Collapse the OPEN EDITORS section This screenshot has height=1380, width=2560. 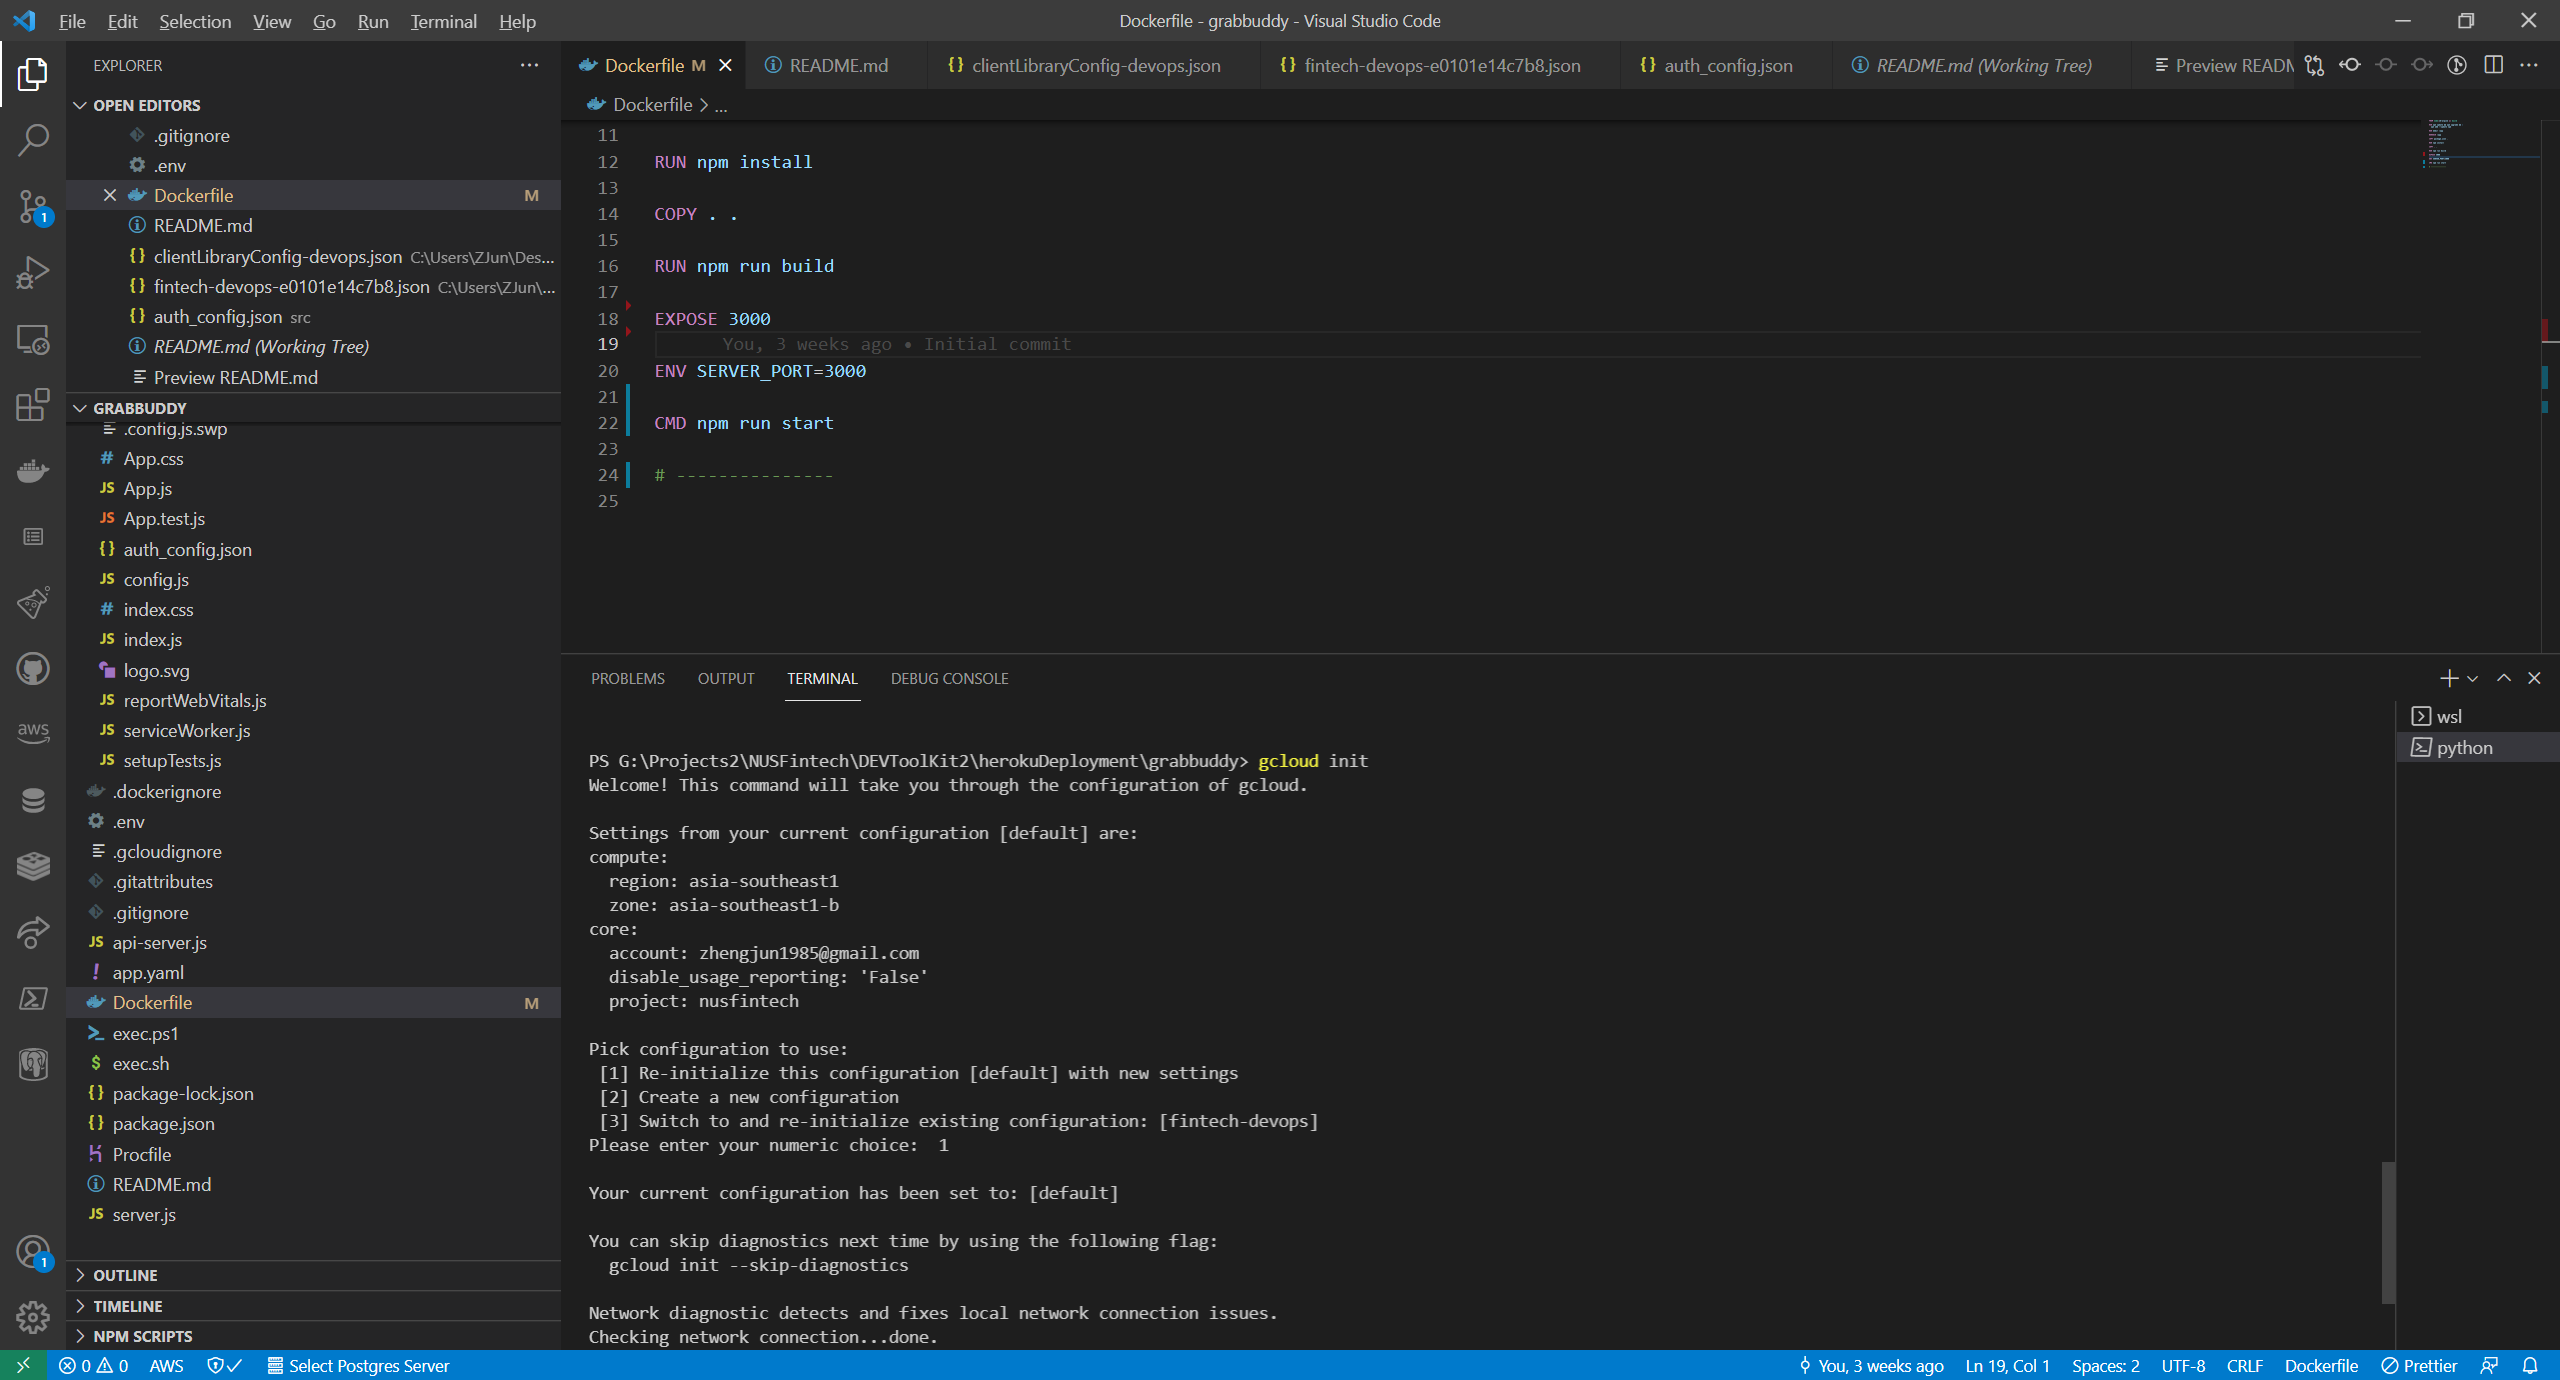[81, 104]
